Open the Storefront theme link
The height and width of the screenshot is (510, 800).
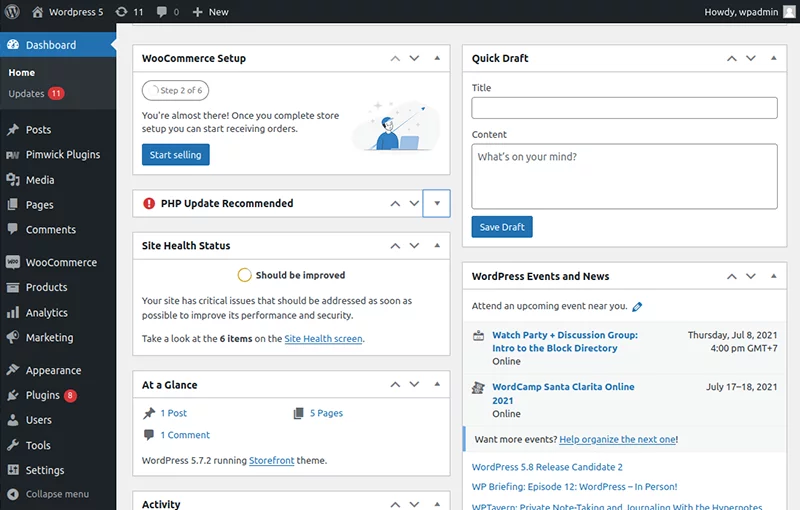271,460
